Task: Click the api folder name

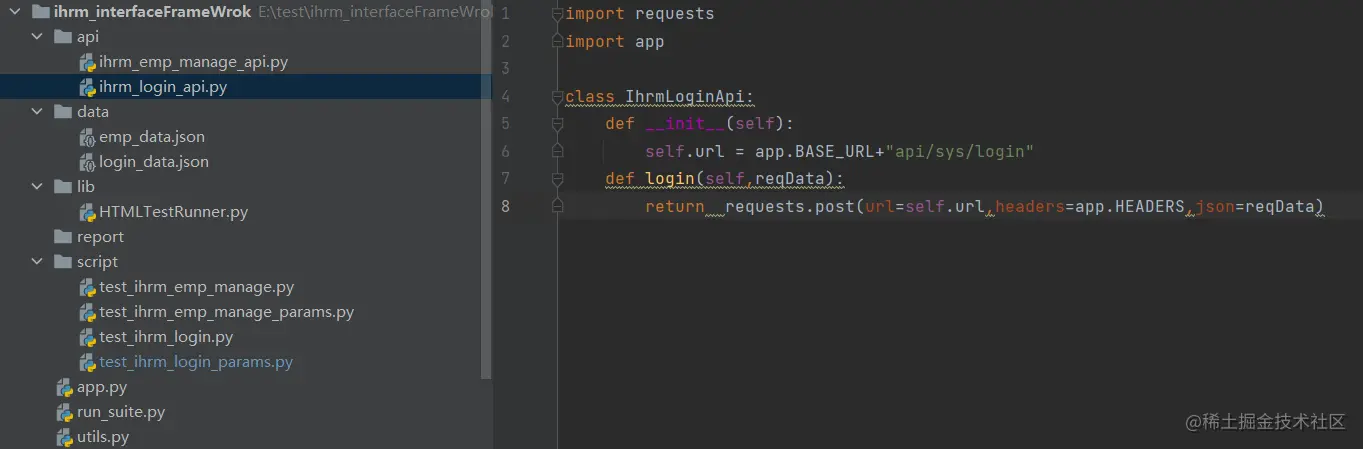Action: (x=88, y=37)
